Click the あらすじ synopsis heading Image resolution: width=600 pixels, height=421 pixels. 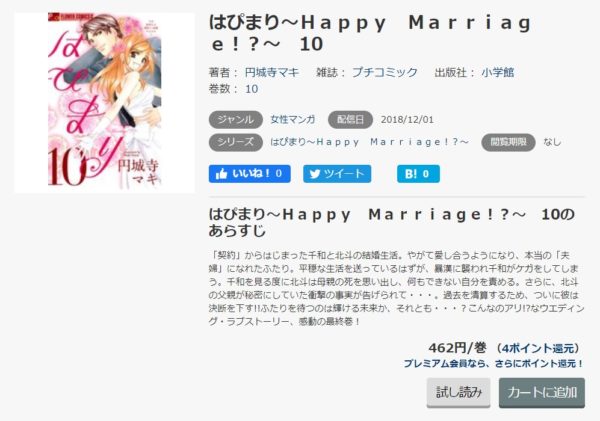[x=237, y=231]
